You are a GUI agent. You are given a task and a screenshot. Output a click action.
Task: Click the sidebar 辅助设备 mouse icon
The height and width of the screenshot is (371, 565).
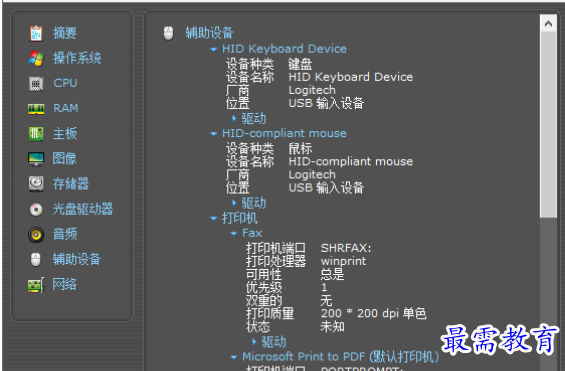[36, 259]
